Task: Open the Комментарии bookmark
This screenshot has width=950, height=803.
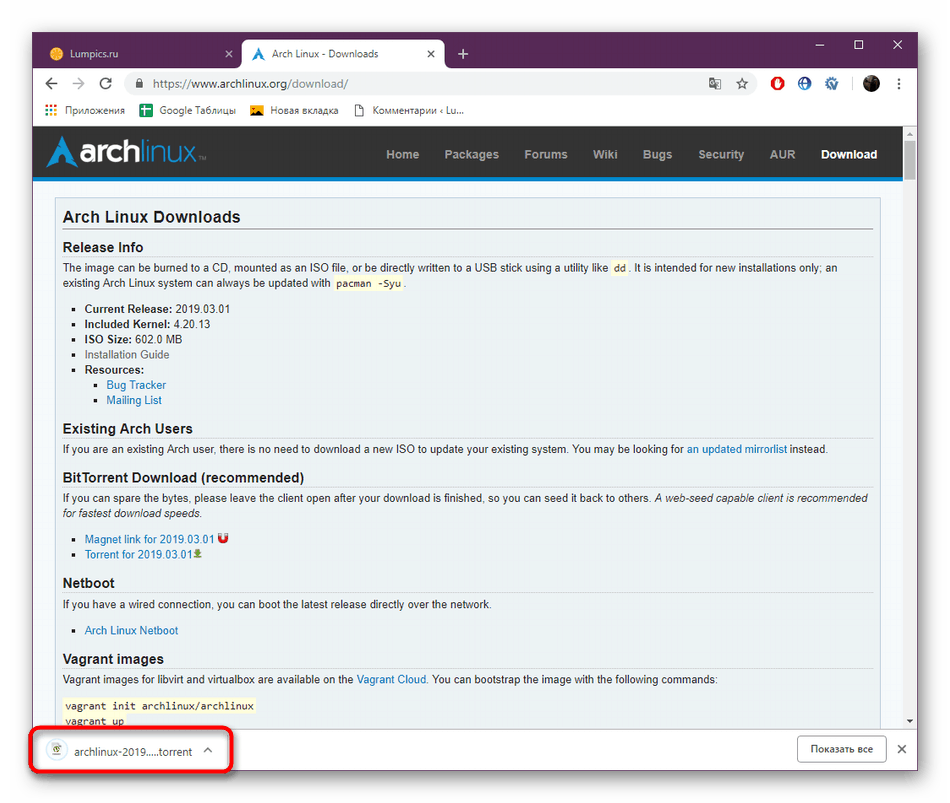Action: tap(409, 110)
